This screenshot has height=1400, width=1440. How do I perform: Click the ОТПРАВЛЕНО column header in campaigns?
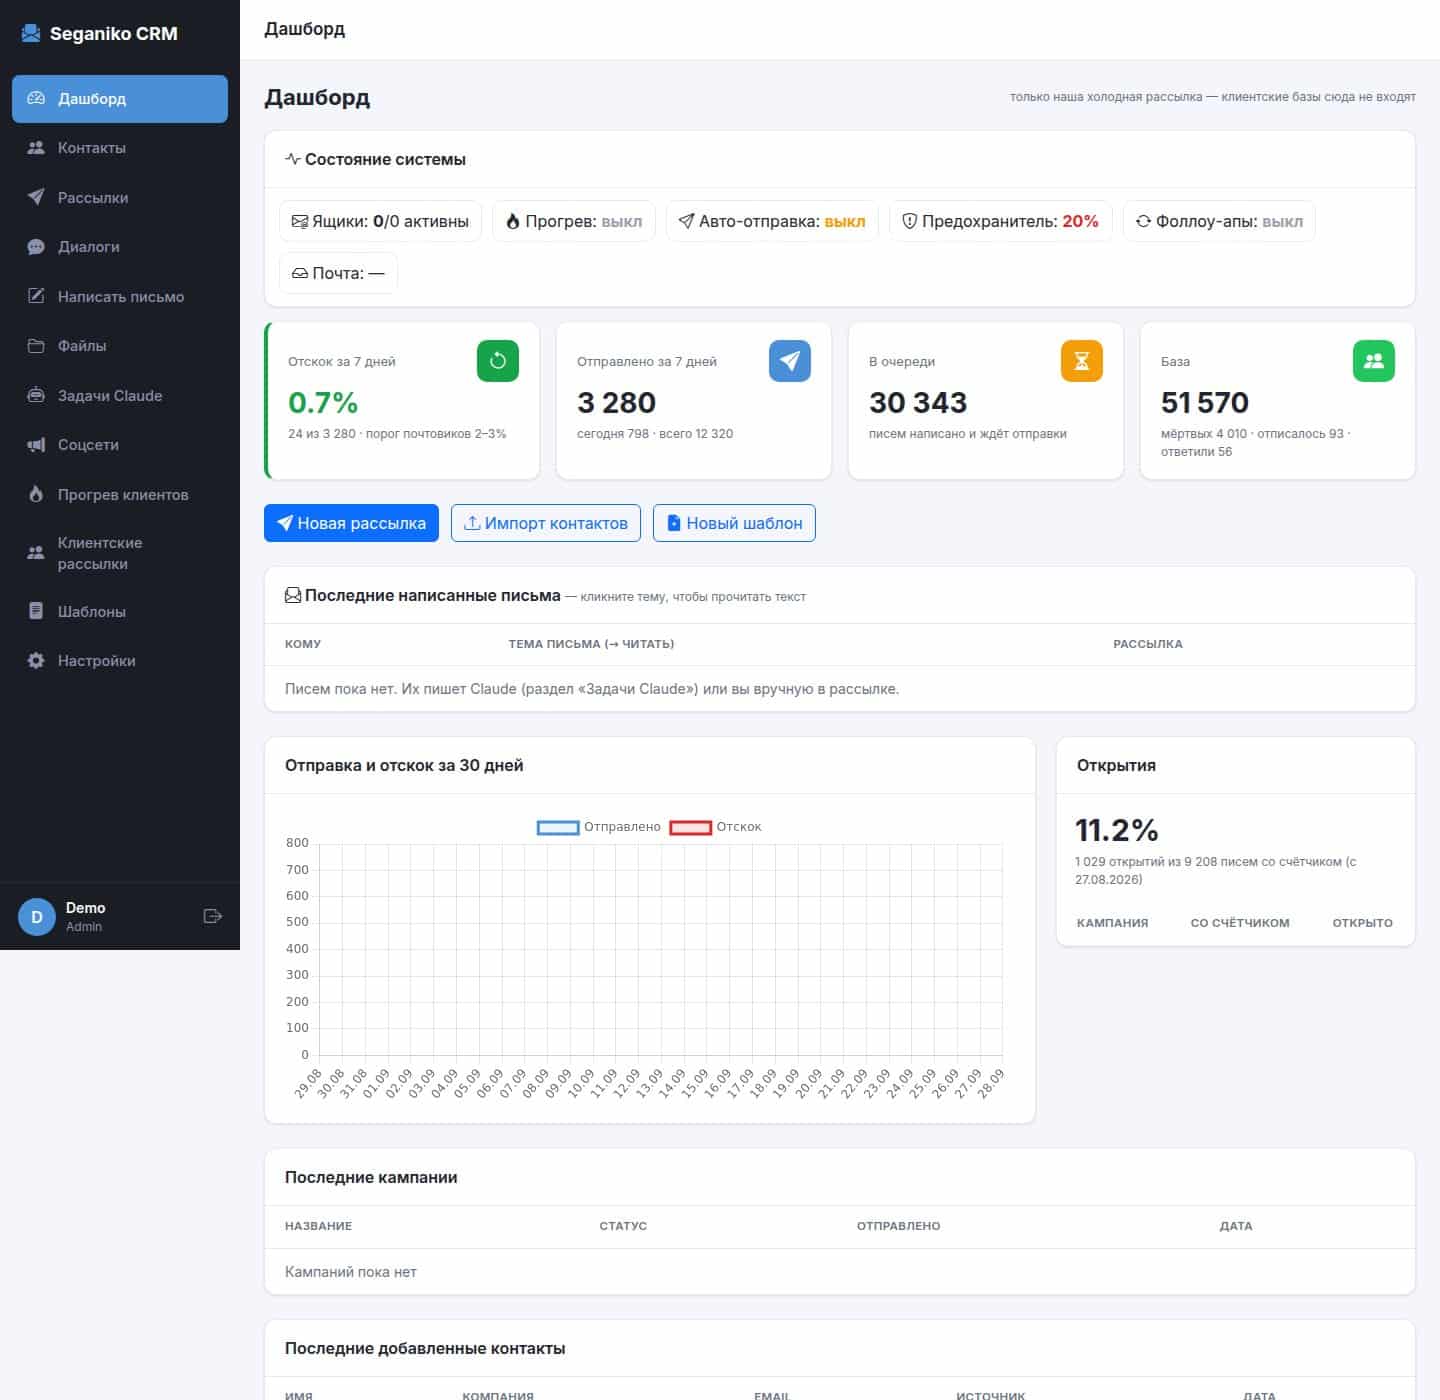click(x=898, y=1226)
